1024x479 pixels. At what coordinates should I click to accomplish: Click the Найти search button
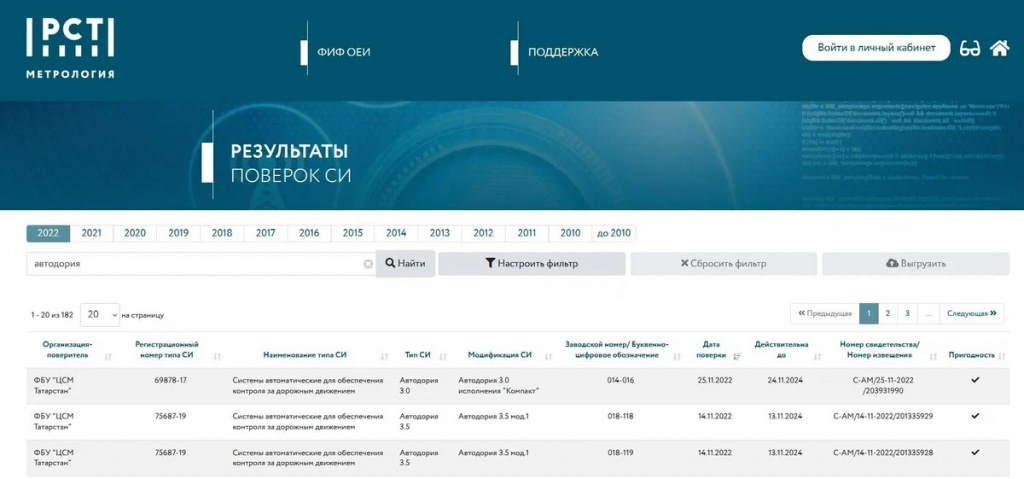(x=406, y=264)
